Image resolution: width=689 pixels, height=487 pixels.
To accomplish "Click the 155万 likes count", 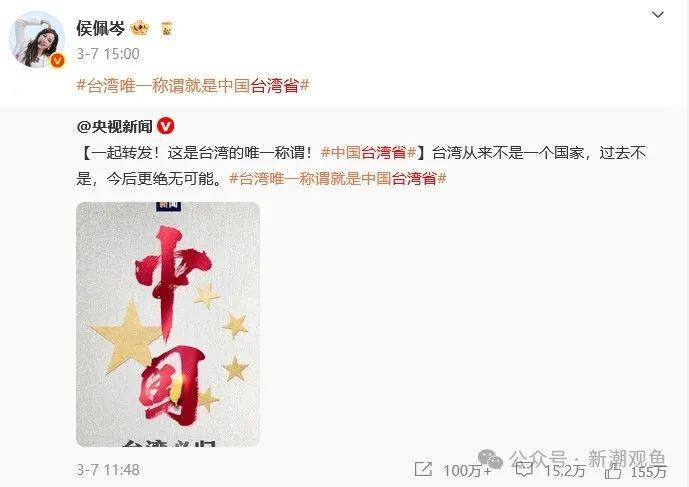I will point(649,471).
